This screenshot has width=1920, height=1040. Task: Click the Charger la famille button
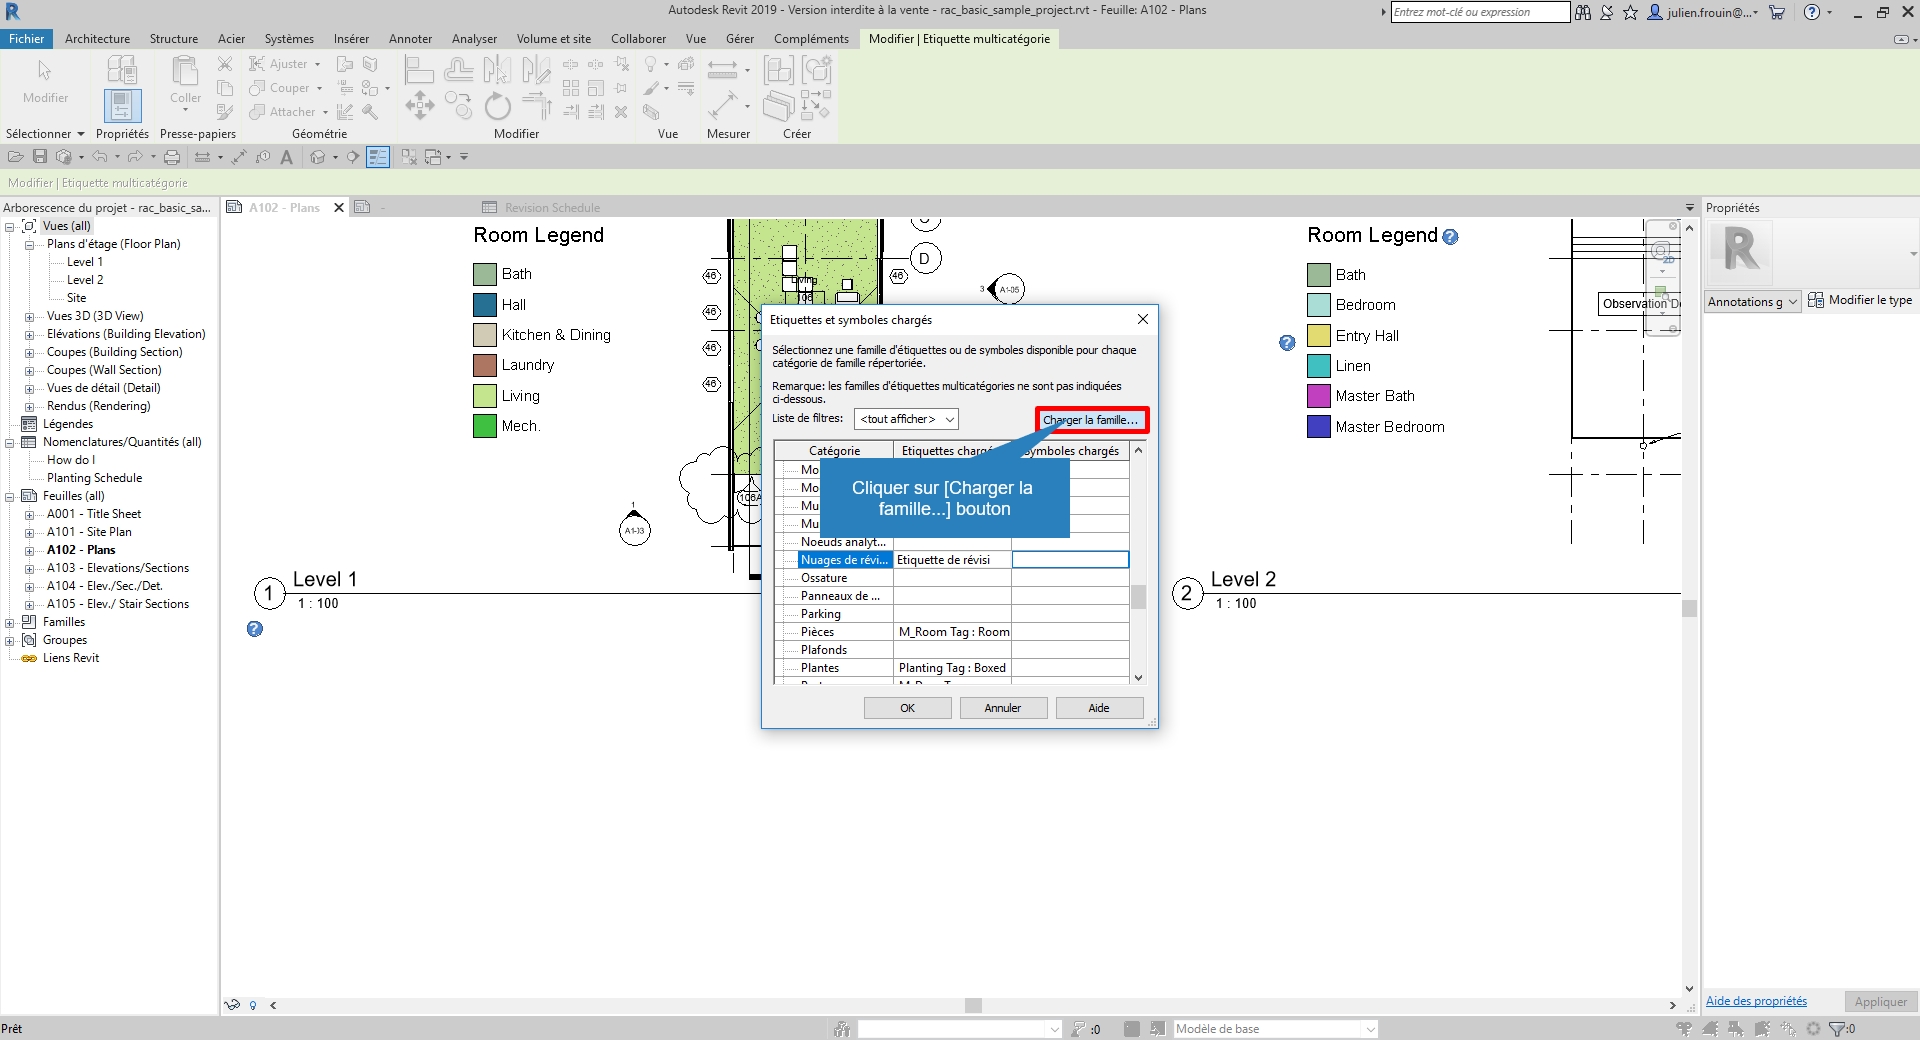pyautogui.click(x=1091, y=420)
